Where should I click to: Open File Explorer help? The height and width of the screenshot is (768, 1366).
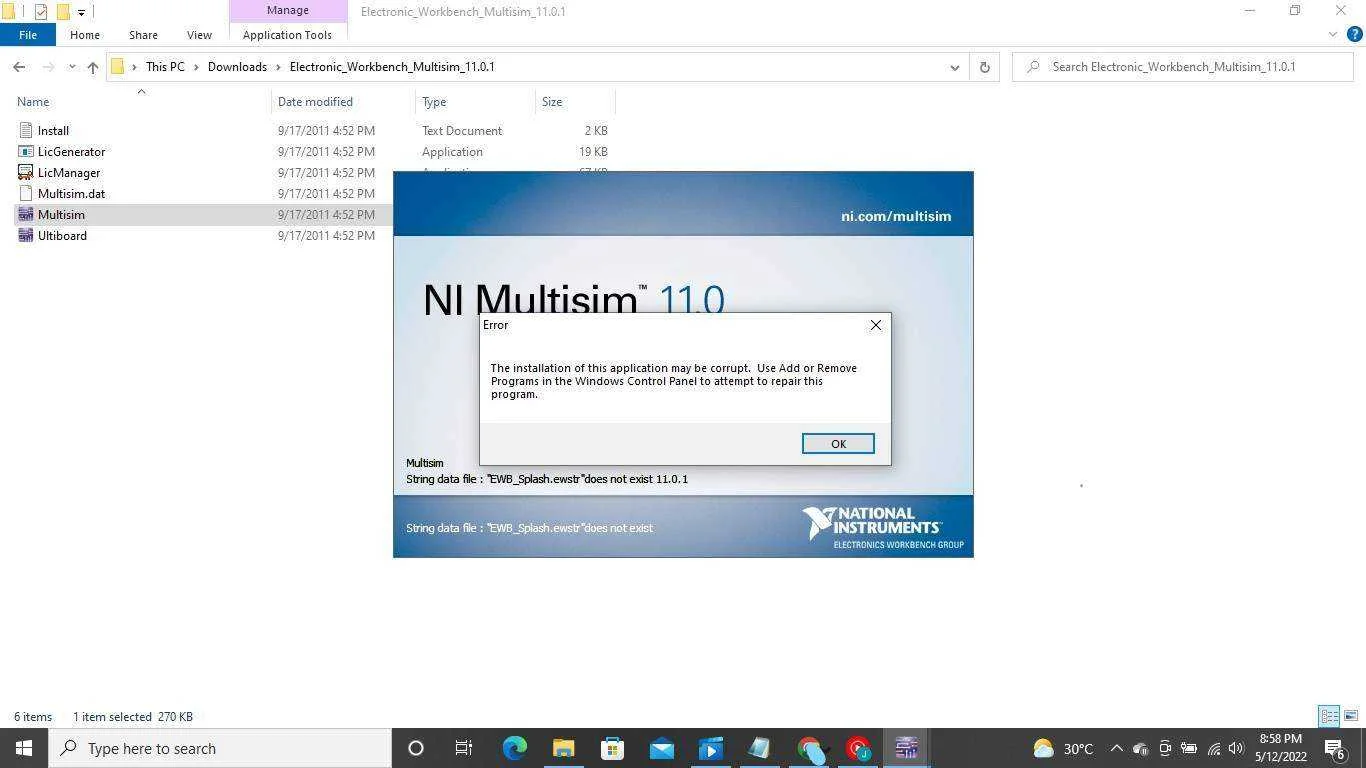[1355, 35]
